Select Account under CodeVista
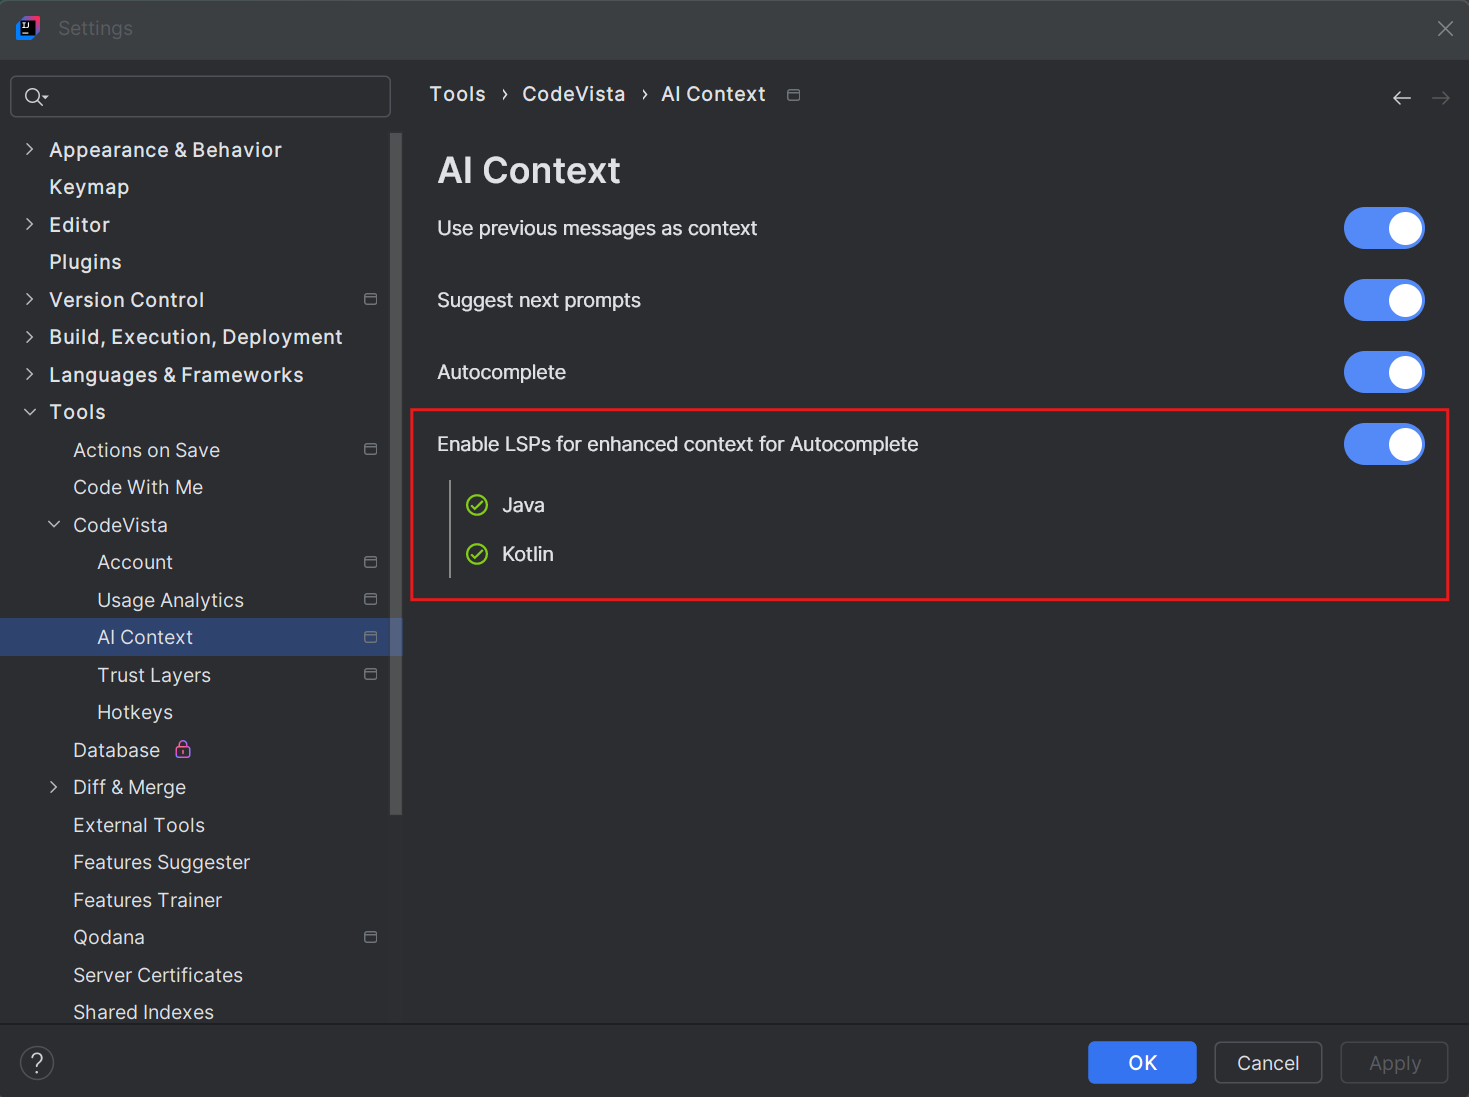Screen dimensions: 1469x1097 (135, 562)
